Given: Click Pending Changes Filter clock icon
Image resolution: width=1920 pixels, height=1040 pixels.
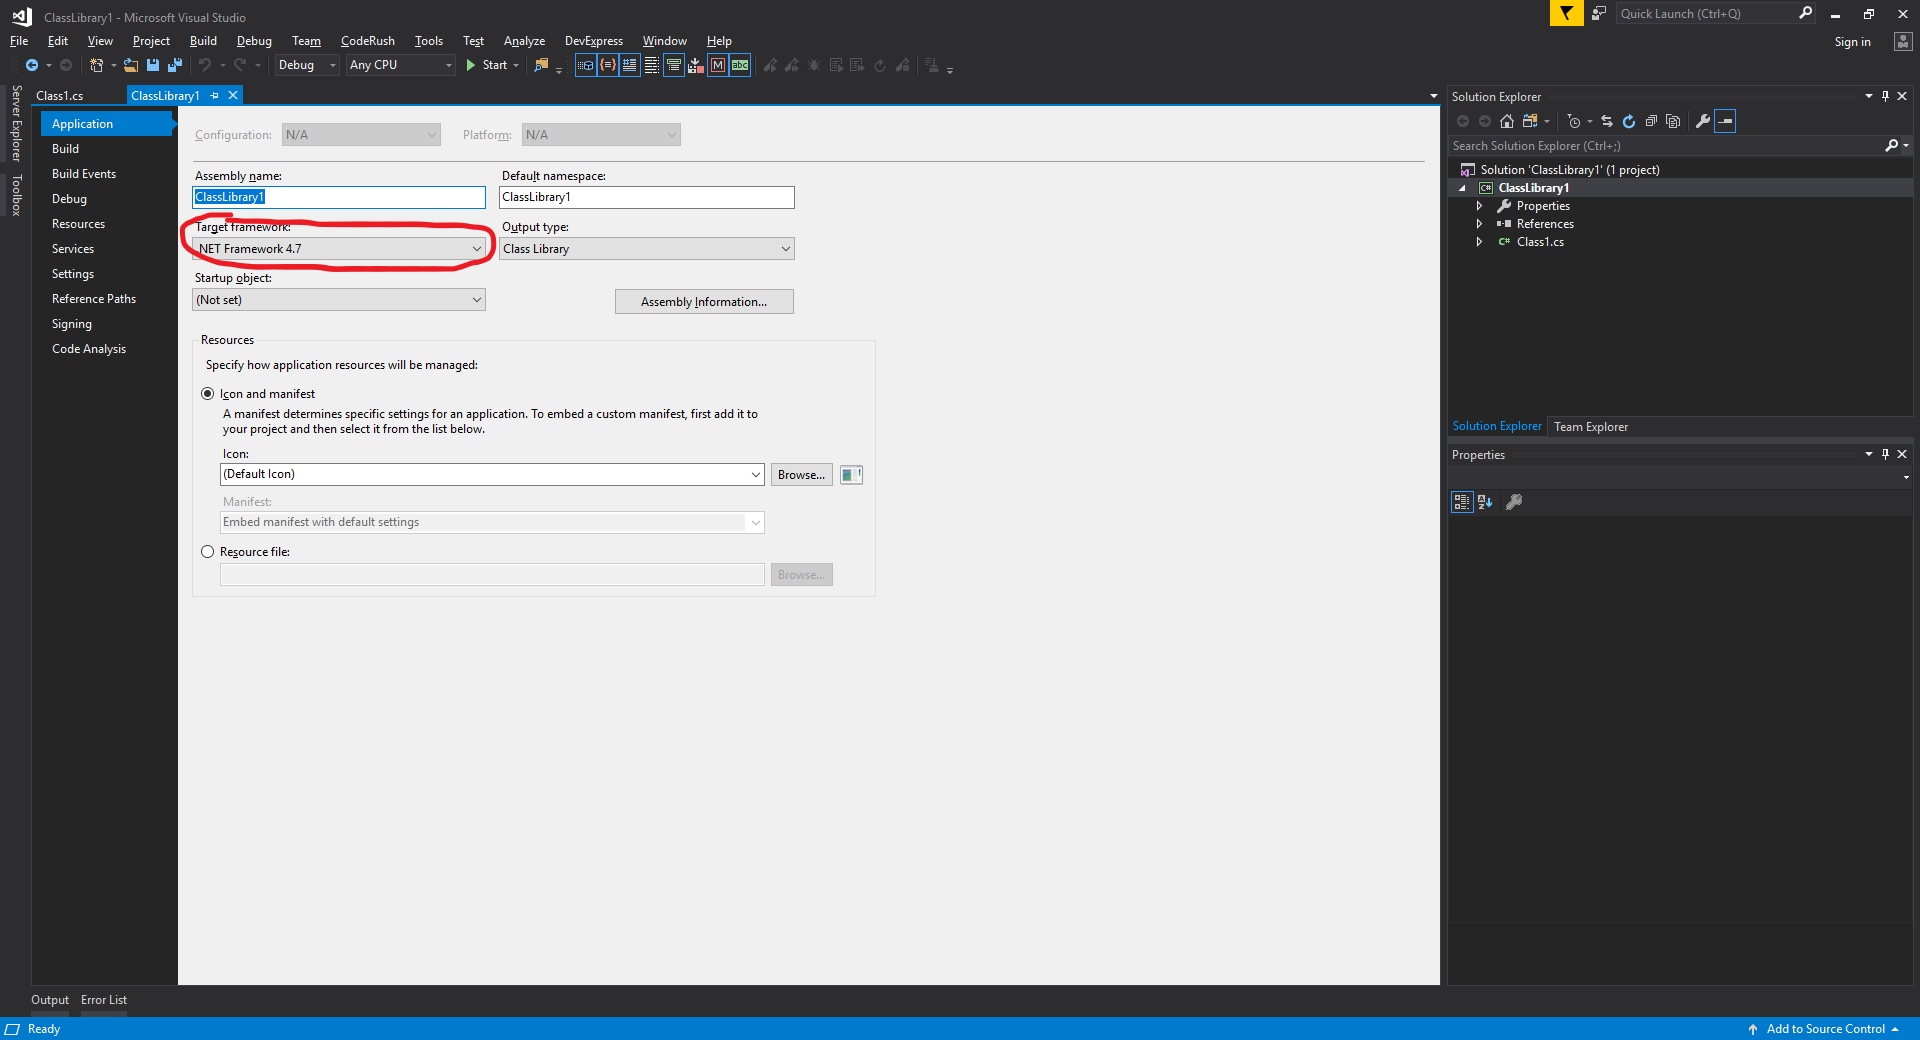Looking at the screenshot, I should coord(1574,121).
